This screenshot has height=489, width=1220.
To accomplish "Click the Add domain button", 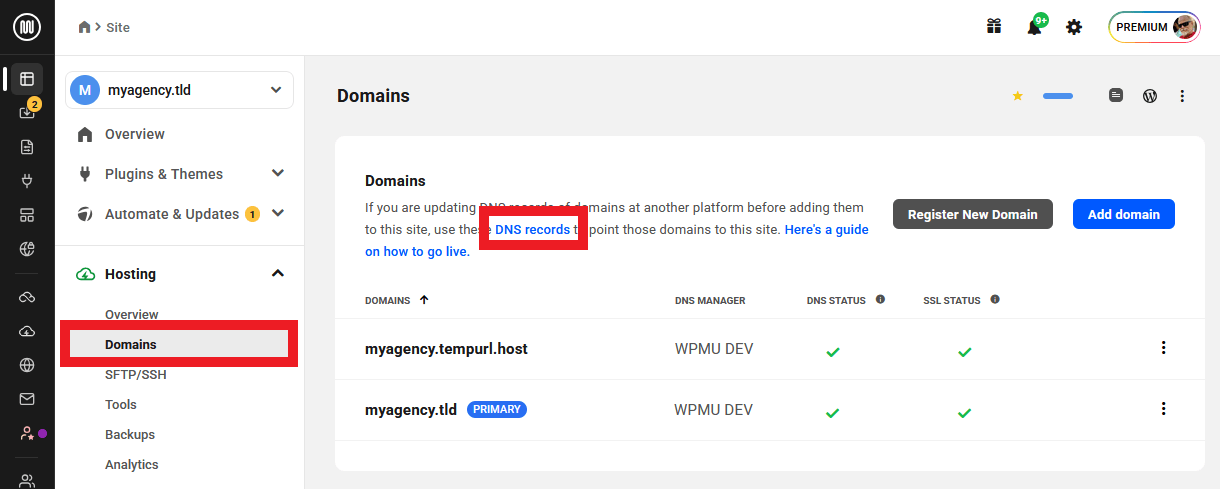I will click(1124, 214).
